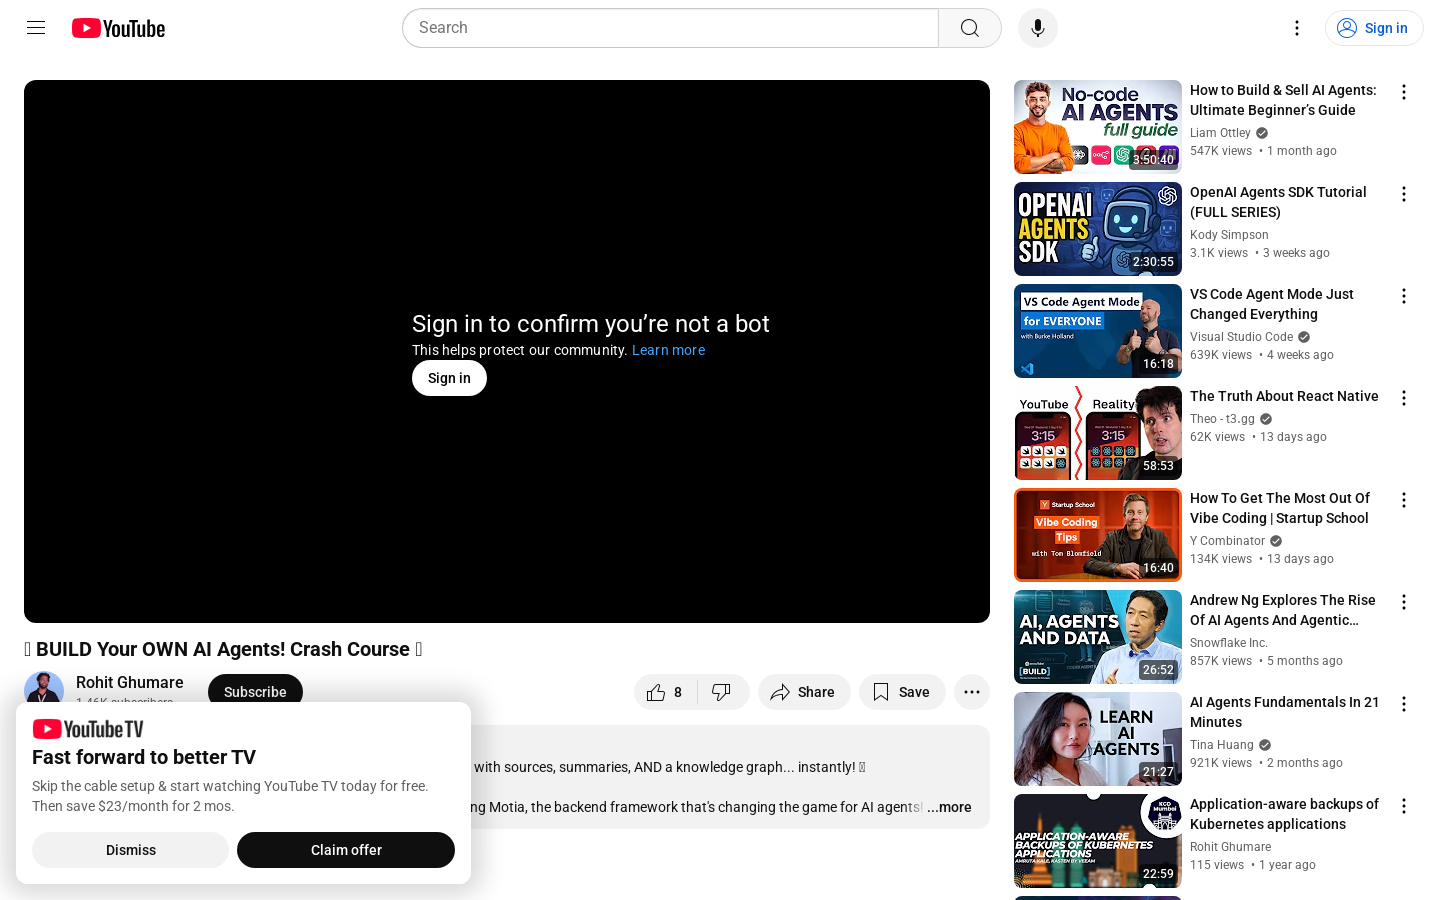Open Rohit Ghumare channel name link
The height and width of the screenshot is (900, 1440).
(x=130, y=682)
